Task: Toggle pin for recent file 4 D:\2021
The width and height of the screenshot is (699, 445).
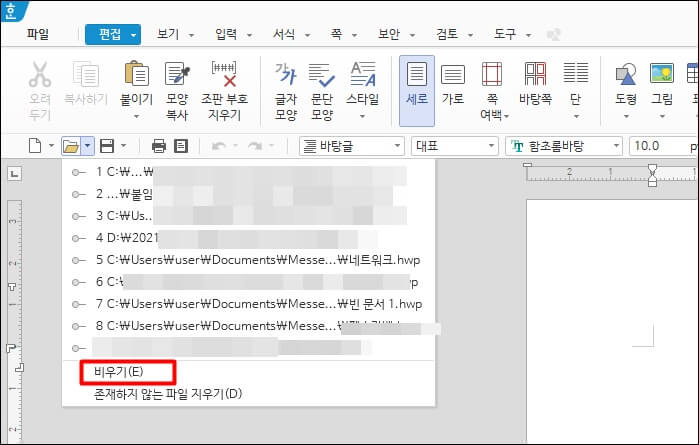Action: [x=79, y=238]
